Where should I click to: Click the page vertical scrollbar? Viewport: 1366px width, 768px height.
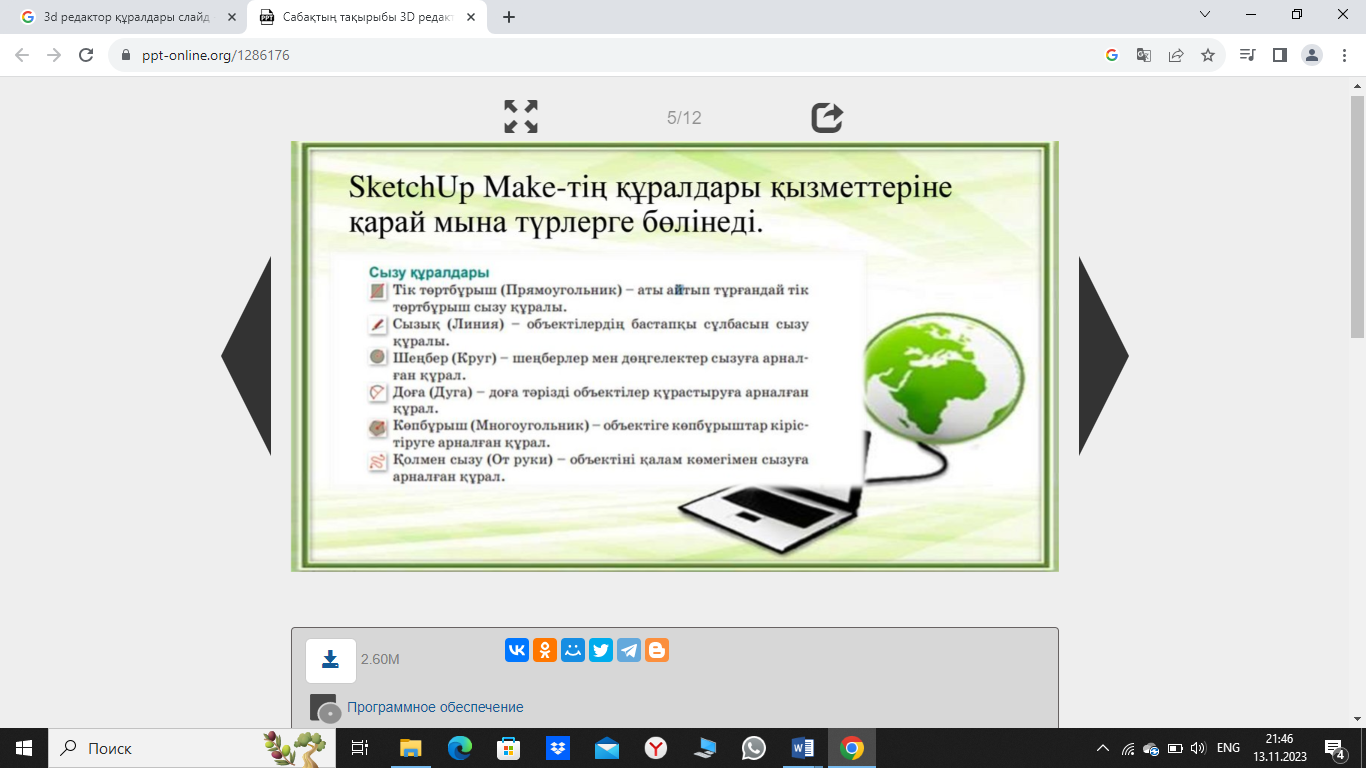[x=1357, y=216]
